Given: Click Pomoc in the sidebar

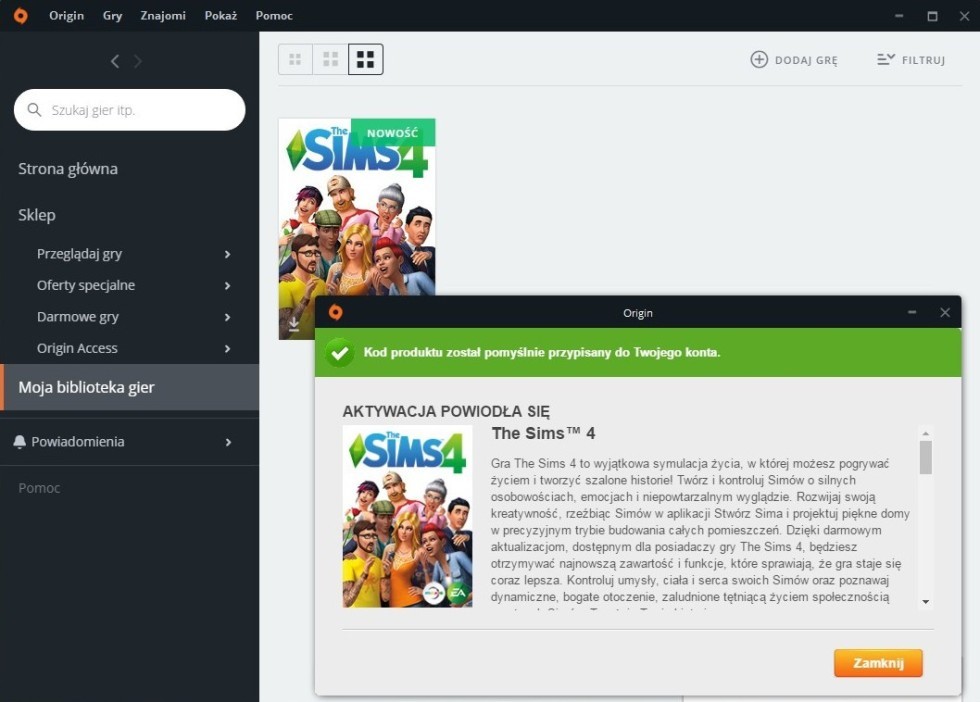Looking at the screenshot, I should pyautogui.click(x=39, y=488).
